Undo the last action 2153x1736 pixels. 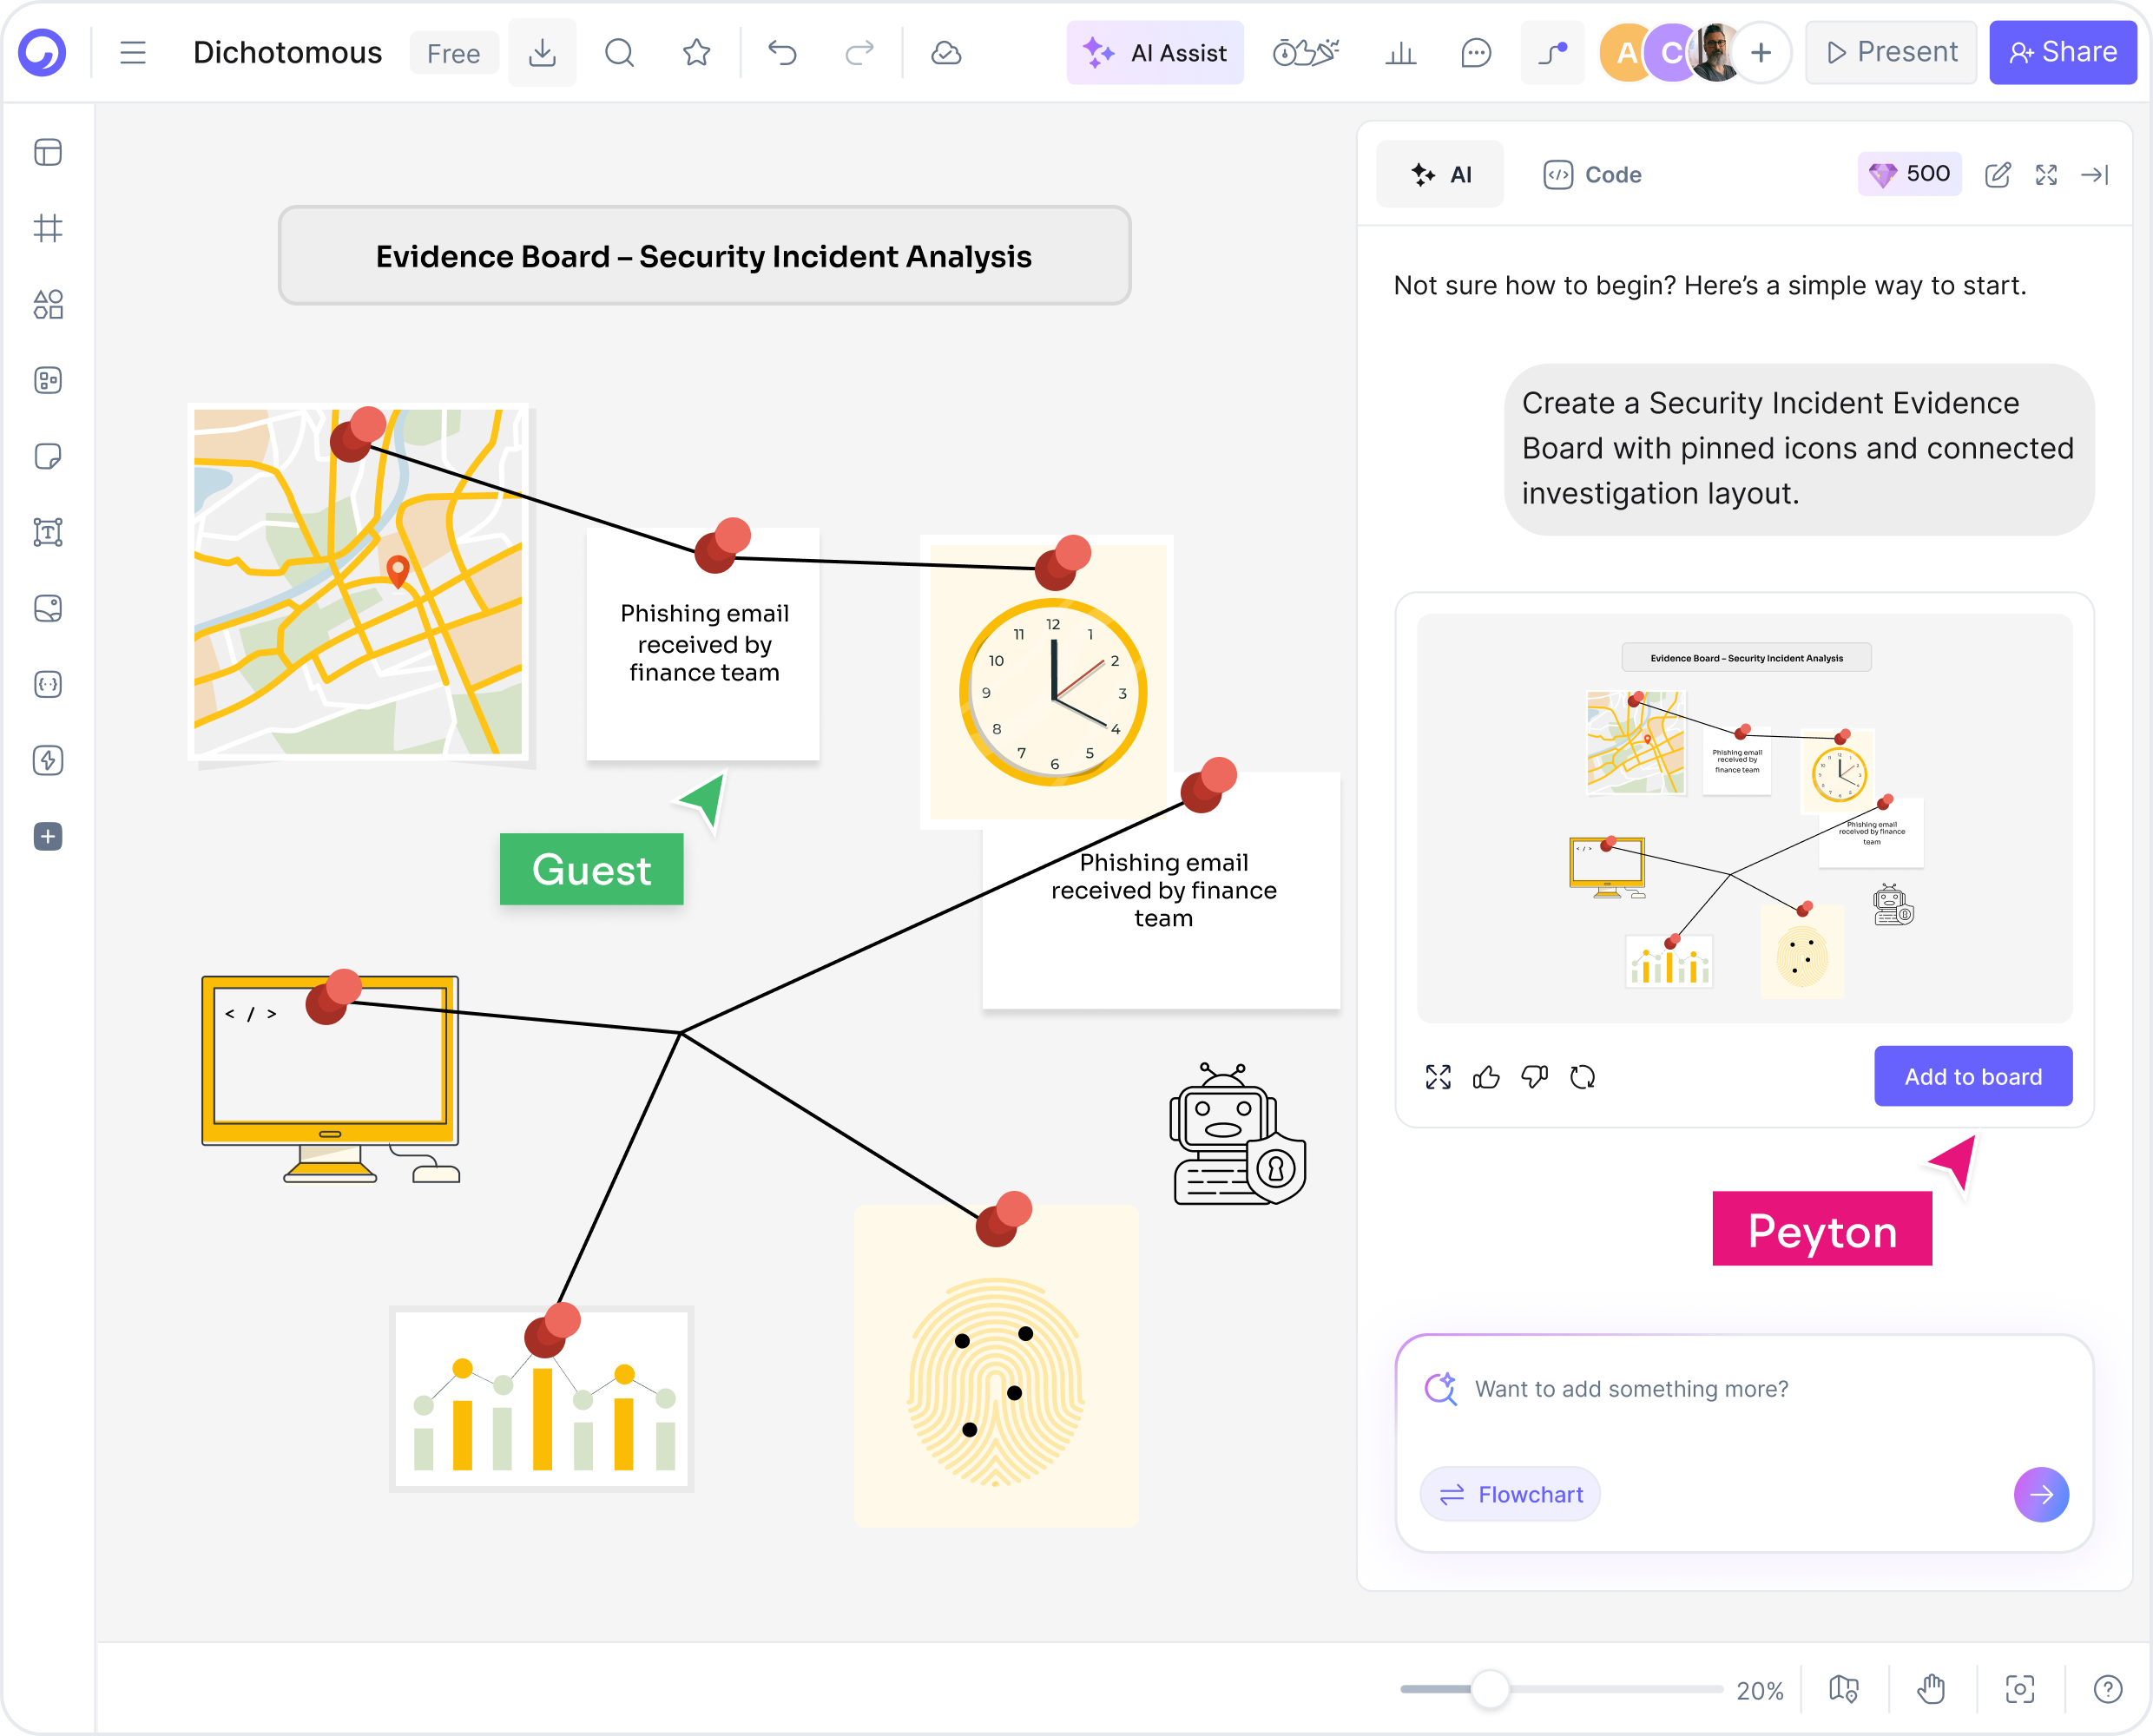pos(782,52)
